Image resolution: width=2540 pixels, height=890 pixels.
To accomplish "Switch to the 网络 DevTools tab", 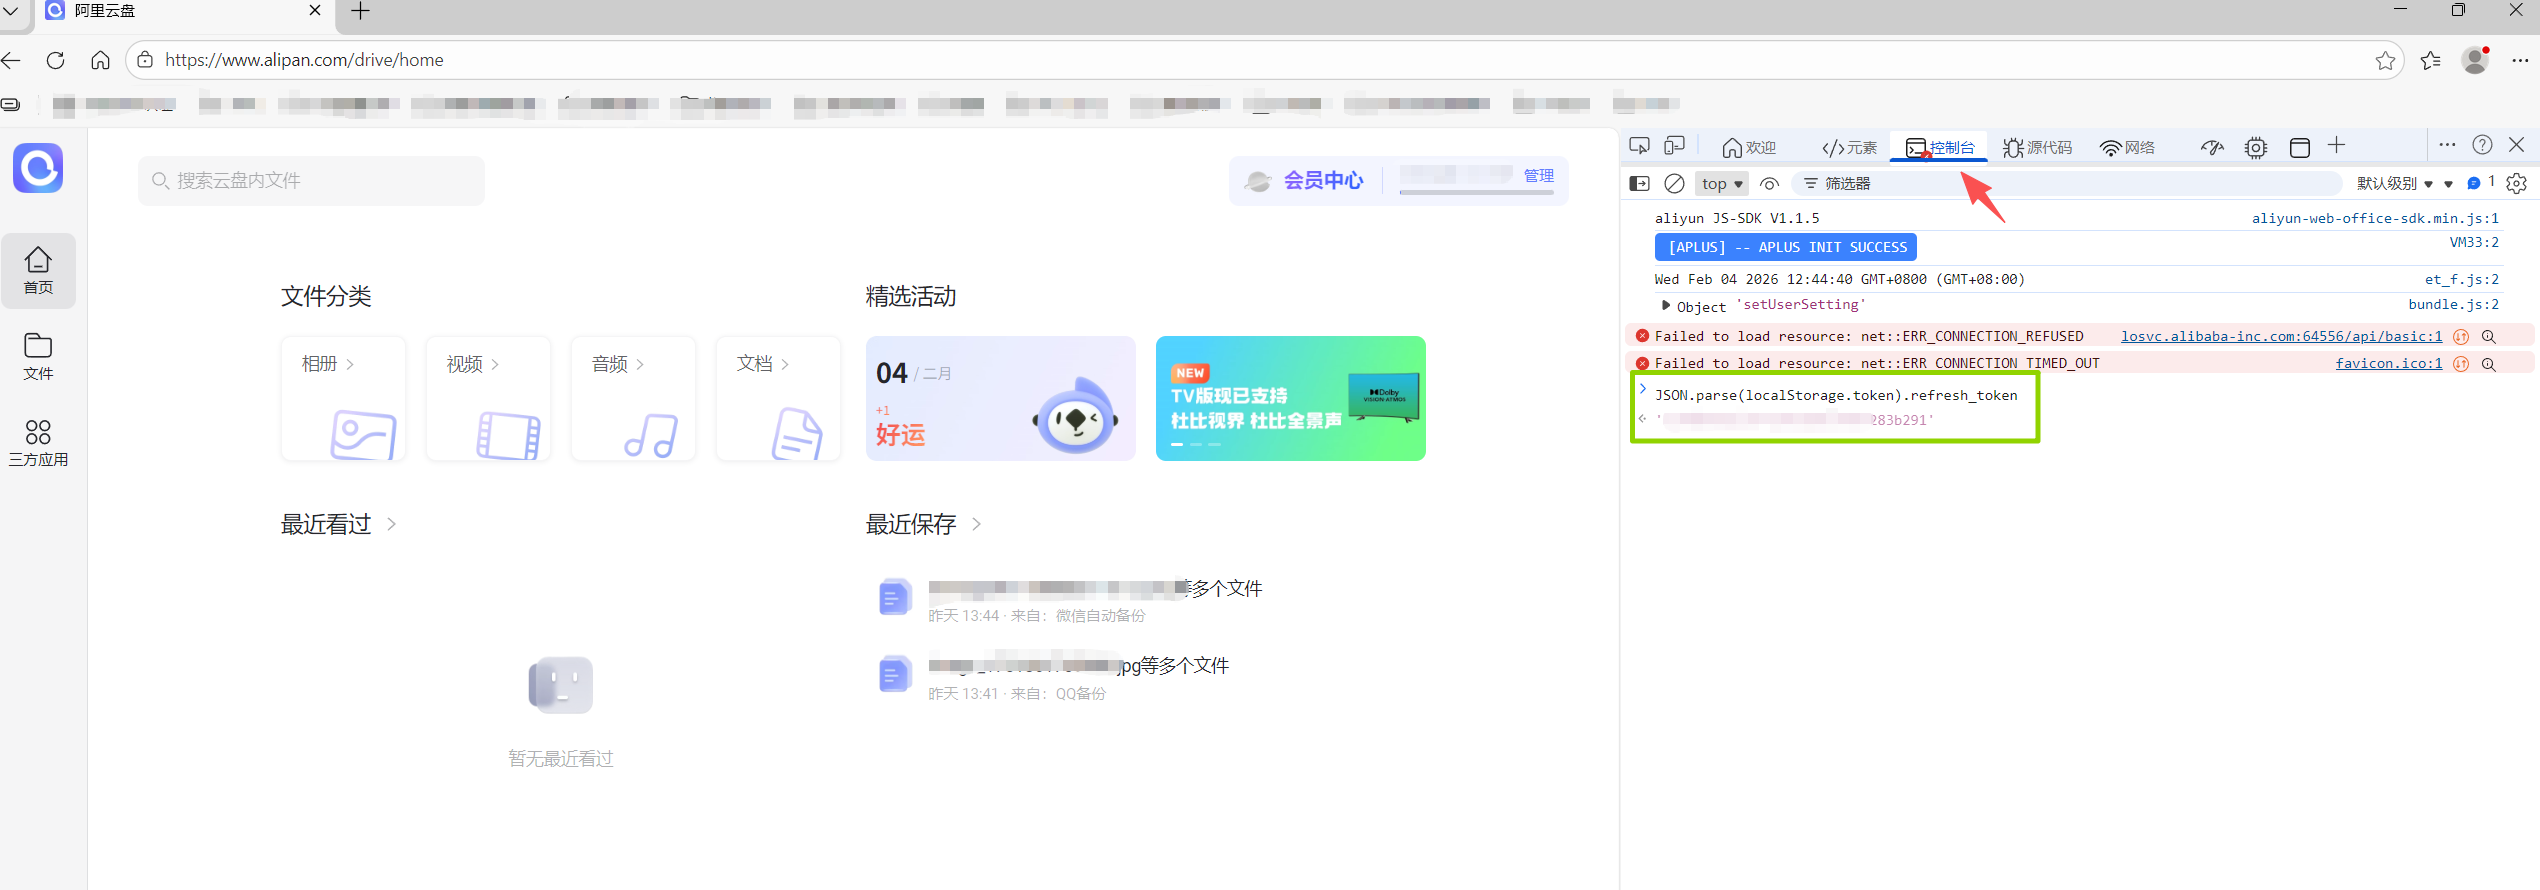I will (x=2127, y=148).
